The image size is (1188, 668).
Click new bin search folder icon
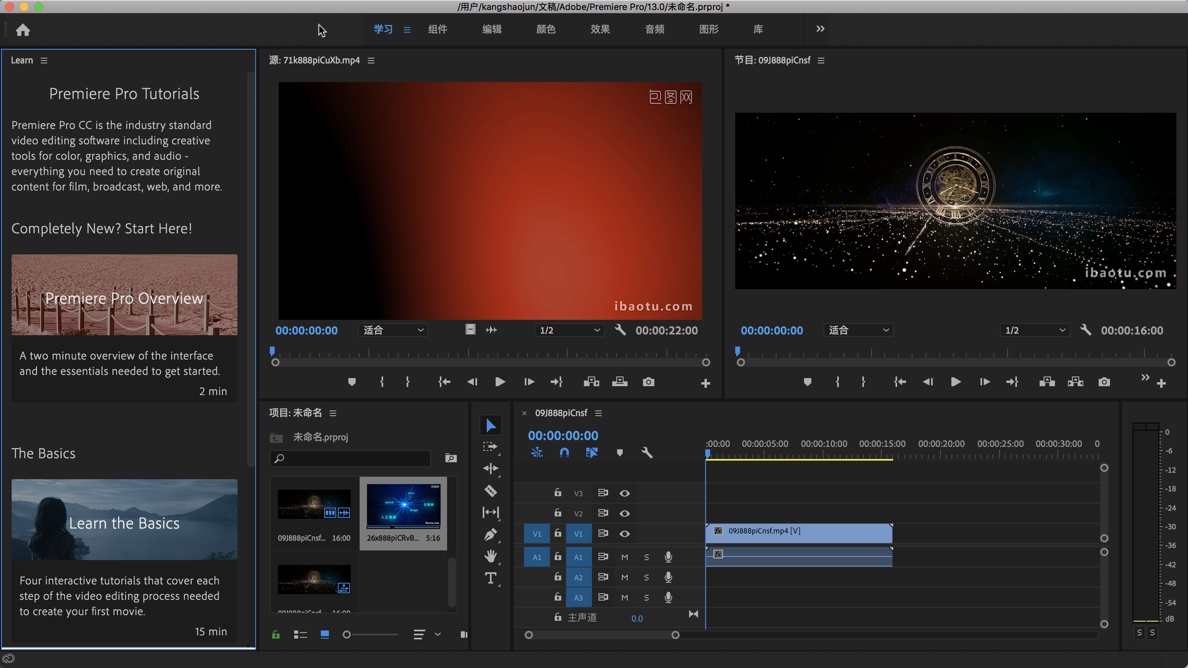tap(451, 458)
